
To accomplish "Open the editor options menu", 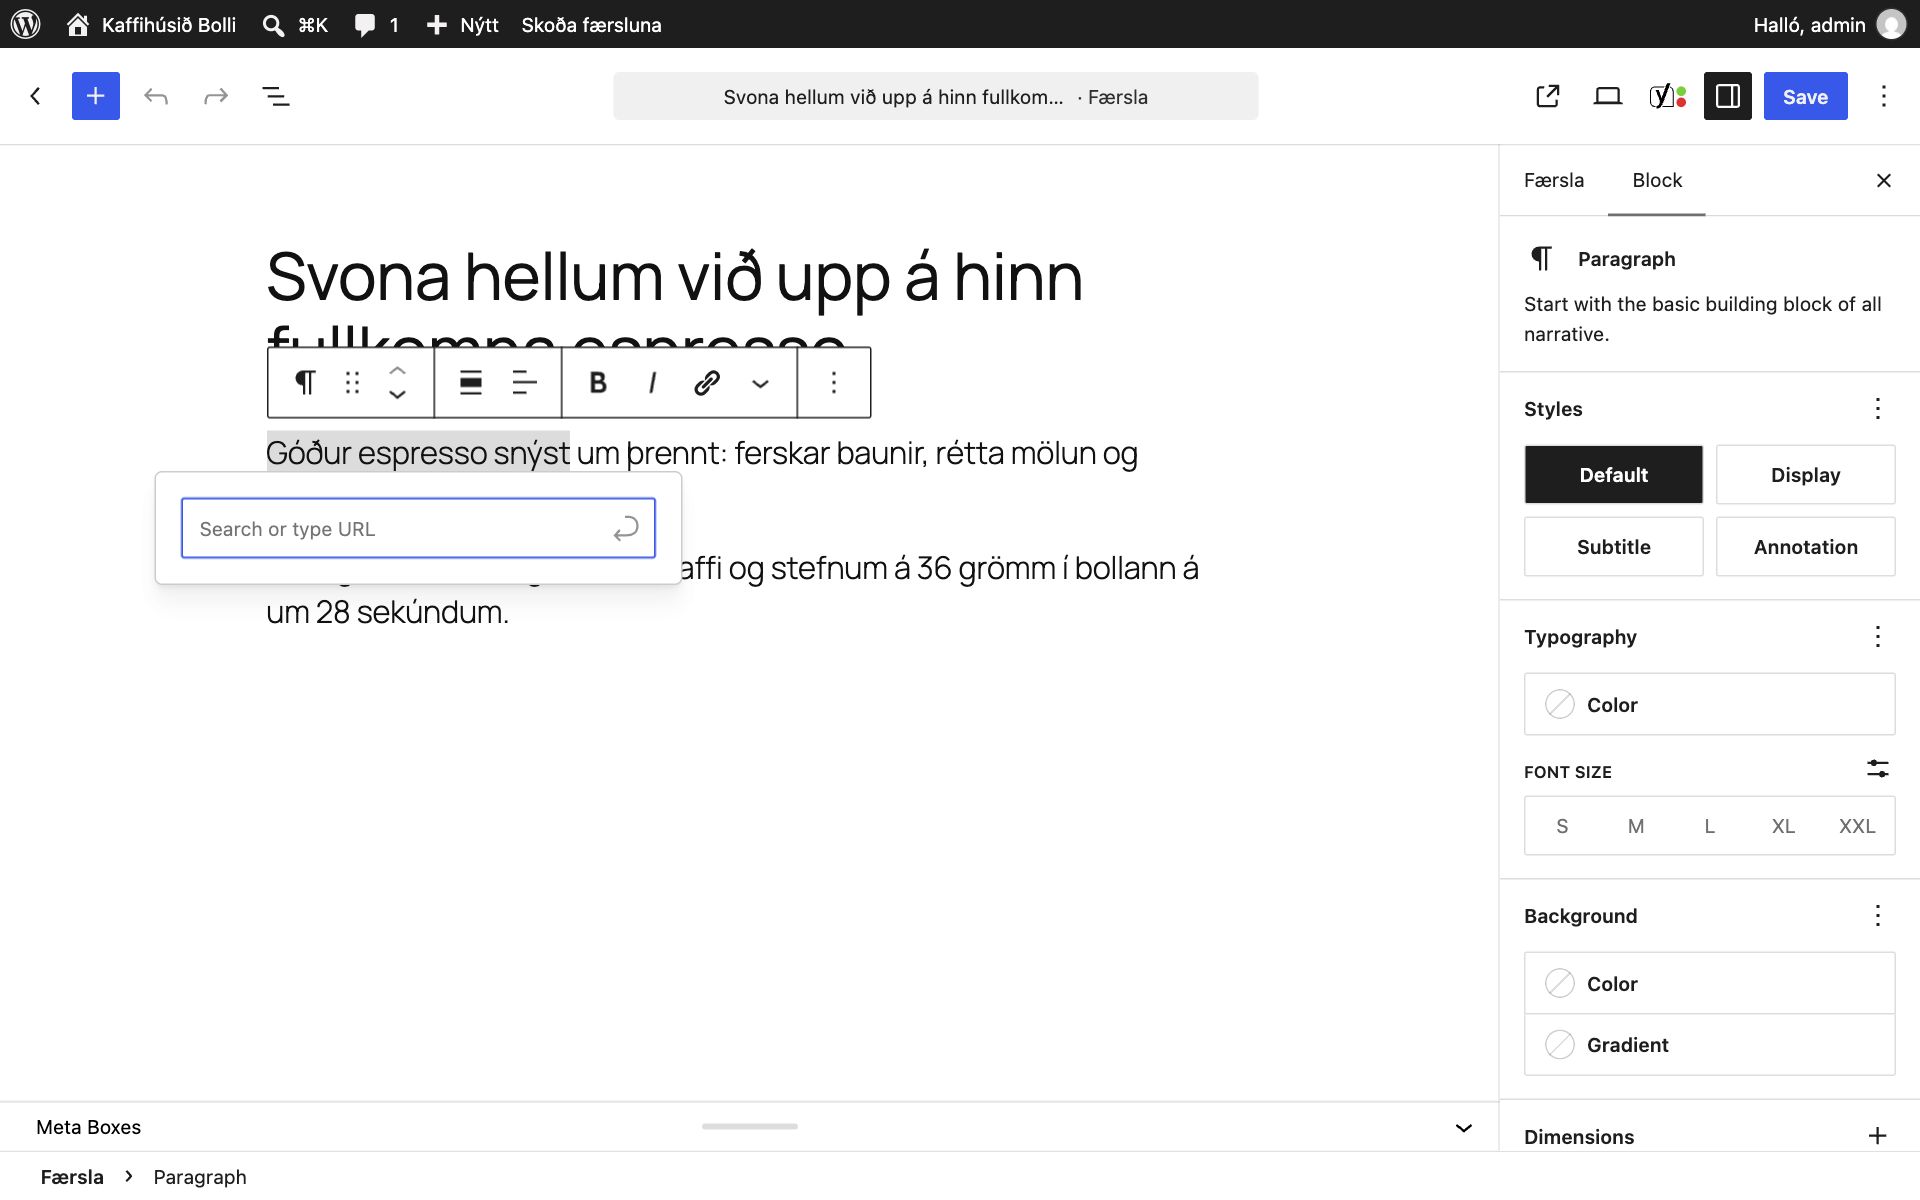I will point(1884,96).
